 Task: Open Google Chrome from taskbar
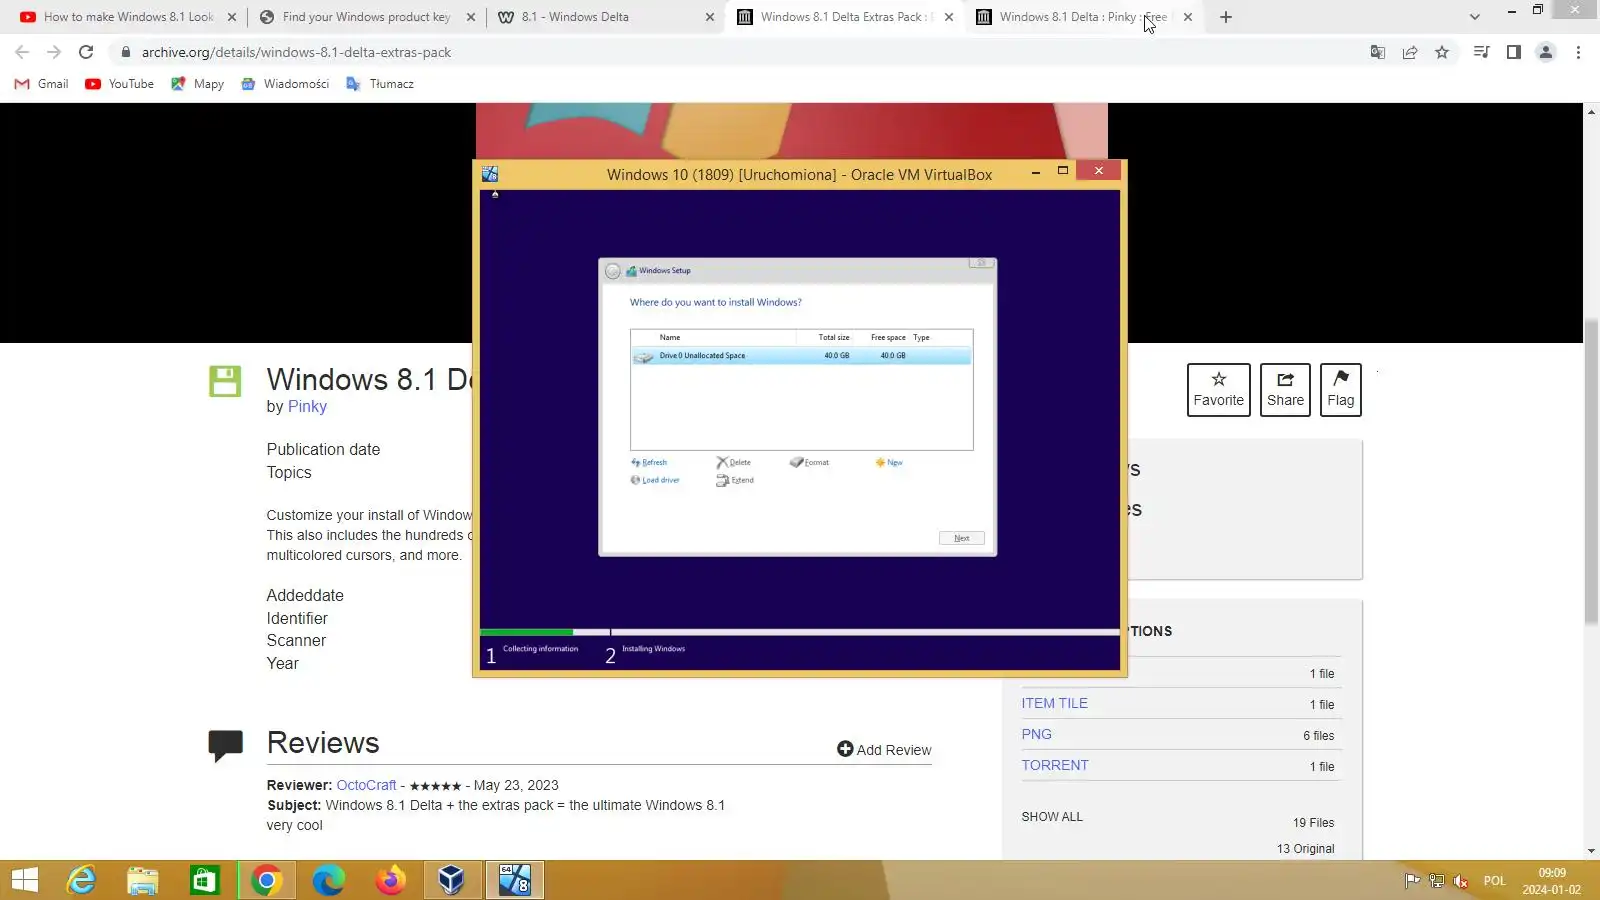[x=267, y=880]
